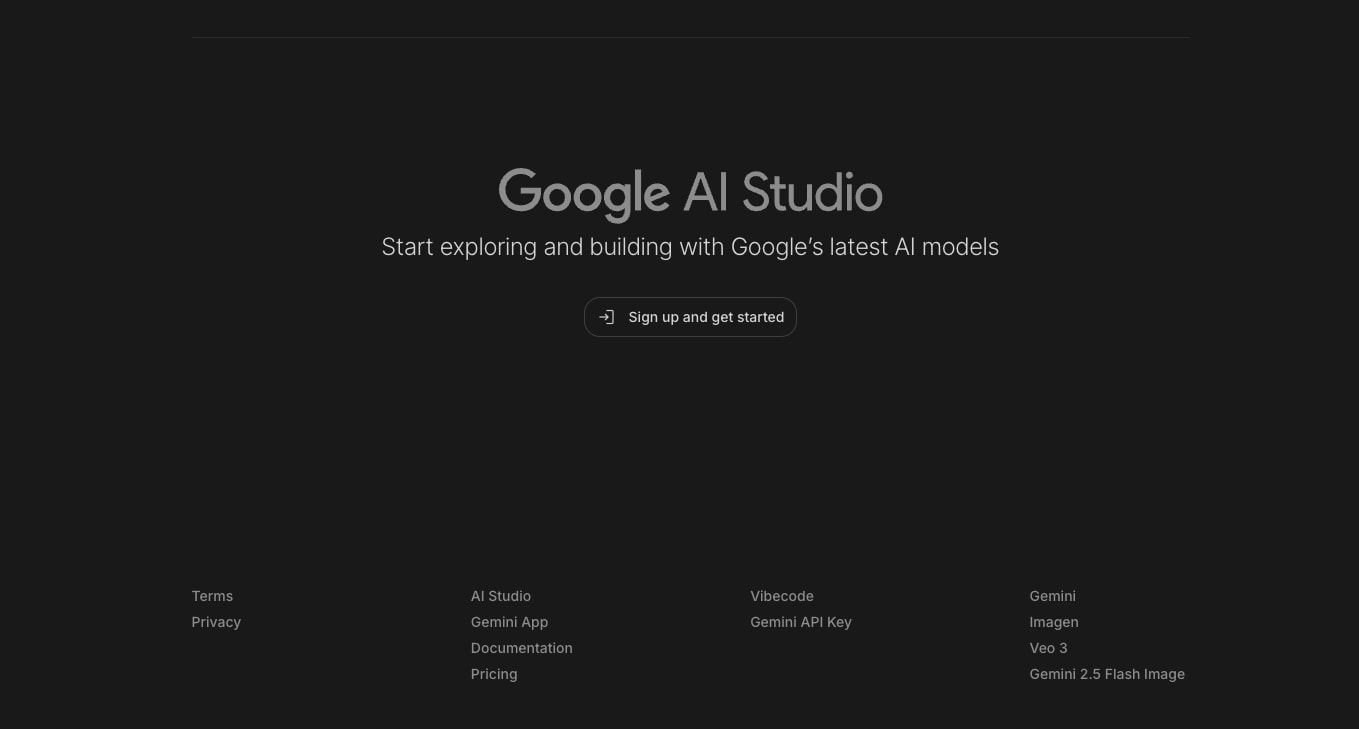Select the Veo 3 link

click(x=1049, y=648)
